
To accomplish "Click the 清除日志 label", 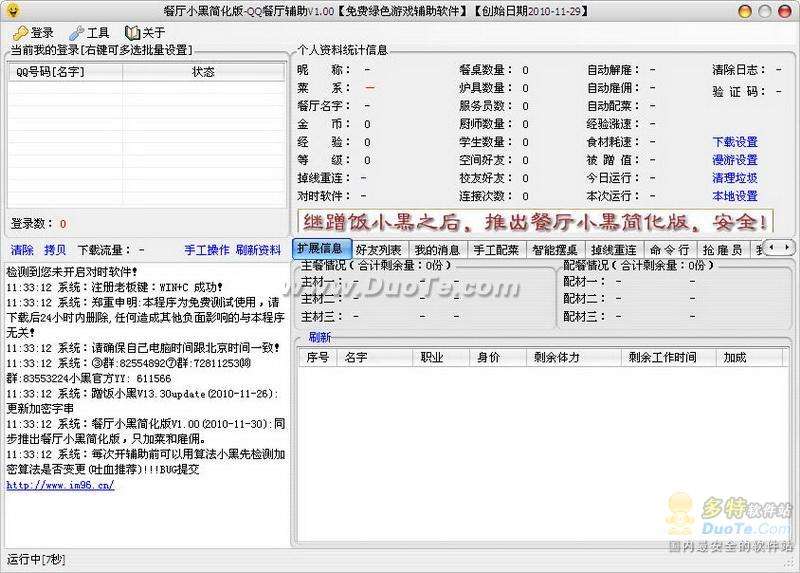I will click(739, 70).
